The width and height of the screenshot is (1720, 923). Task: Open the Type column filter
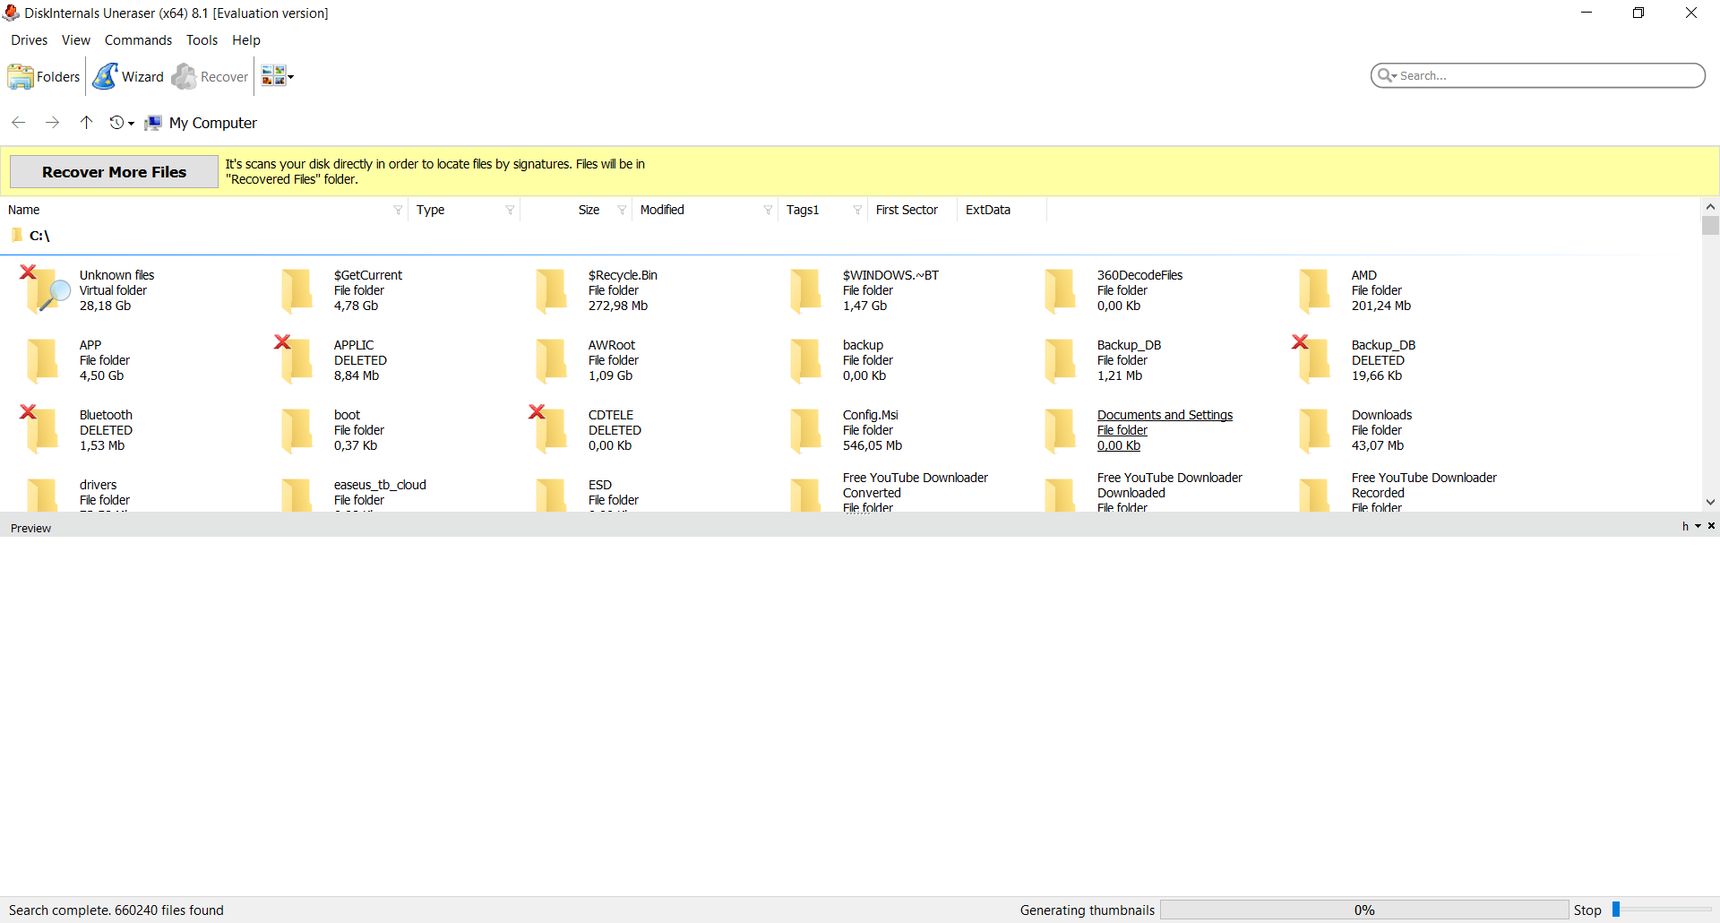point(509,210)
